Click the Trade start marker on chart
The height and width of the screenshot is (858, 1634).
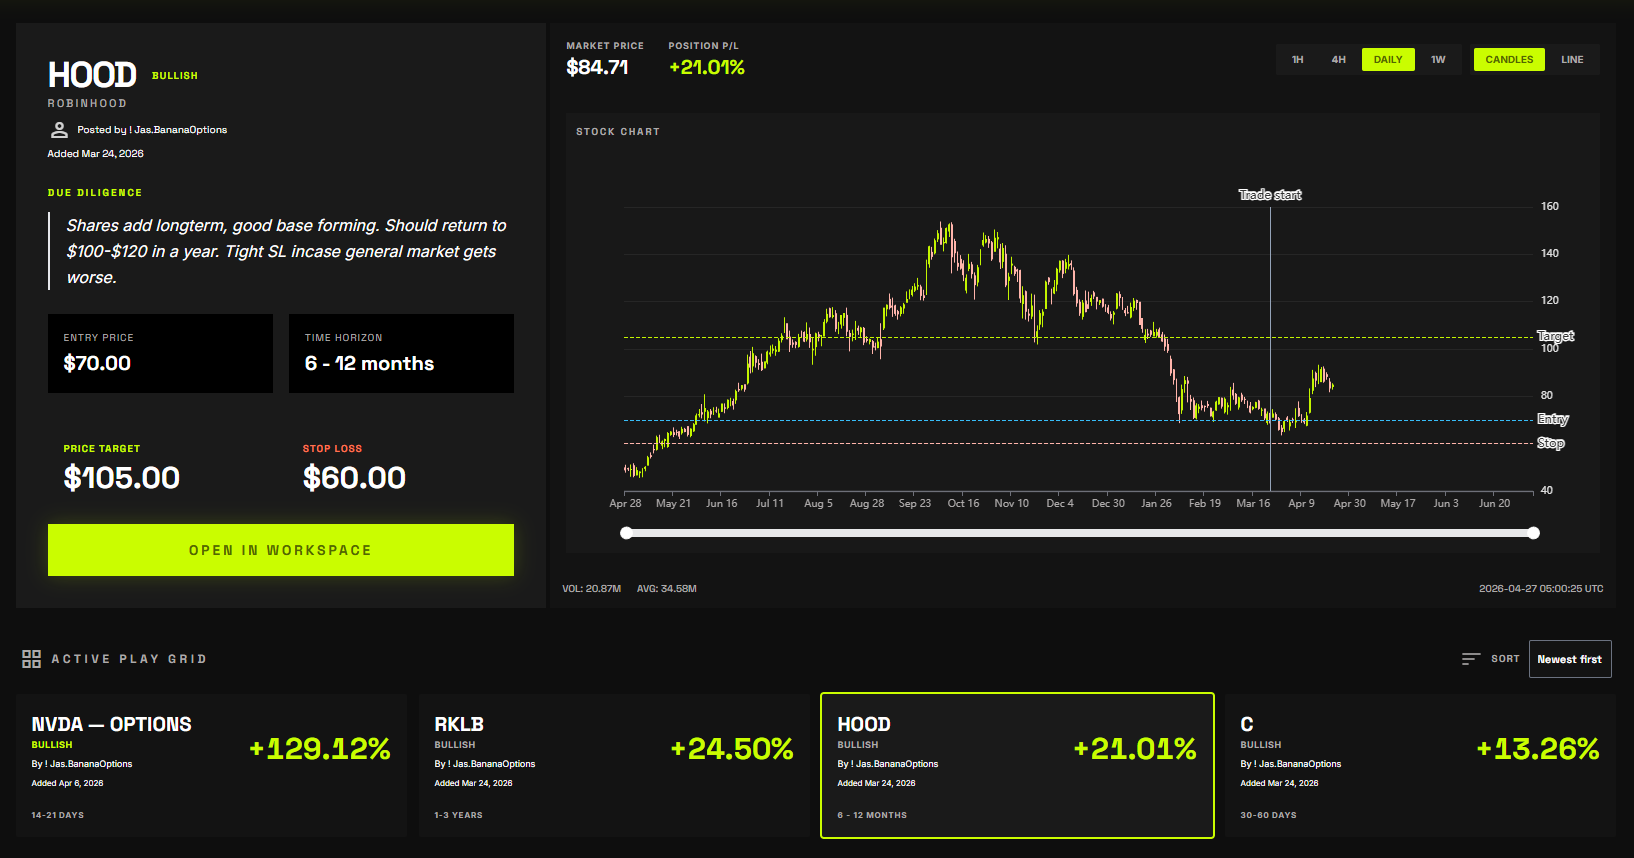(1270, 195)
